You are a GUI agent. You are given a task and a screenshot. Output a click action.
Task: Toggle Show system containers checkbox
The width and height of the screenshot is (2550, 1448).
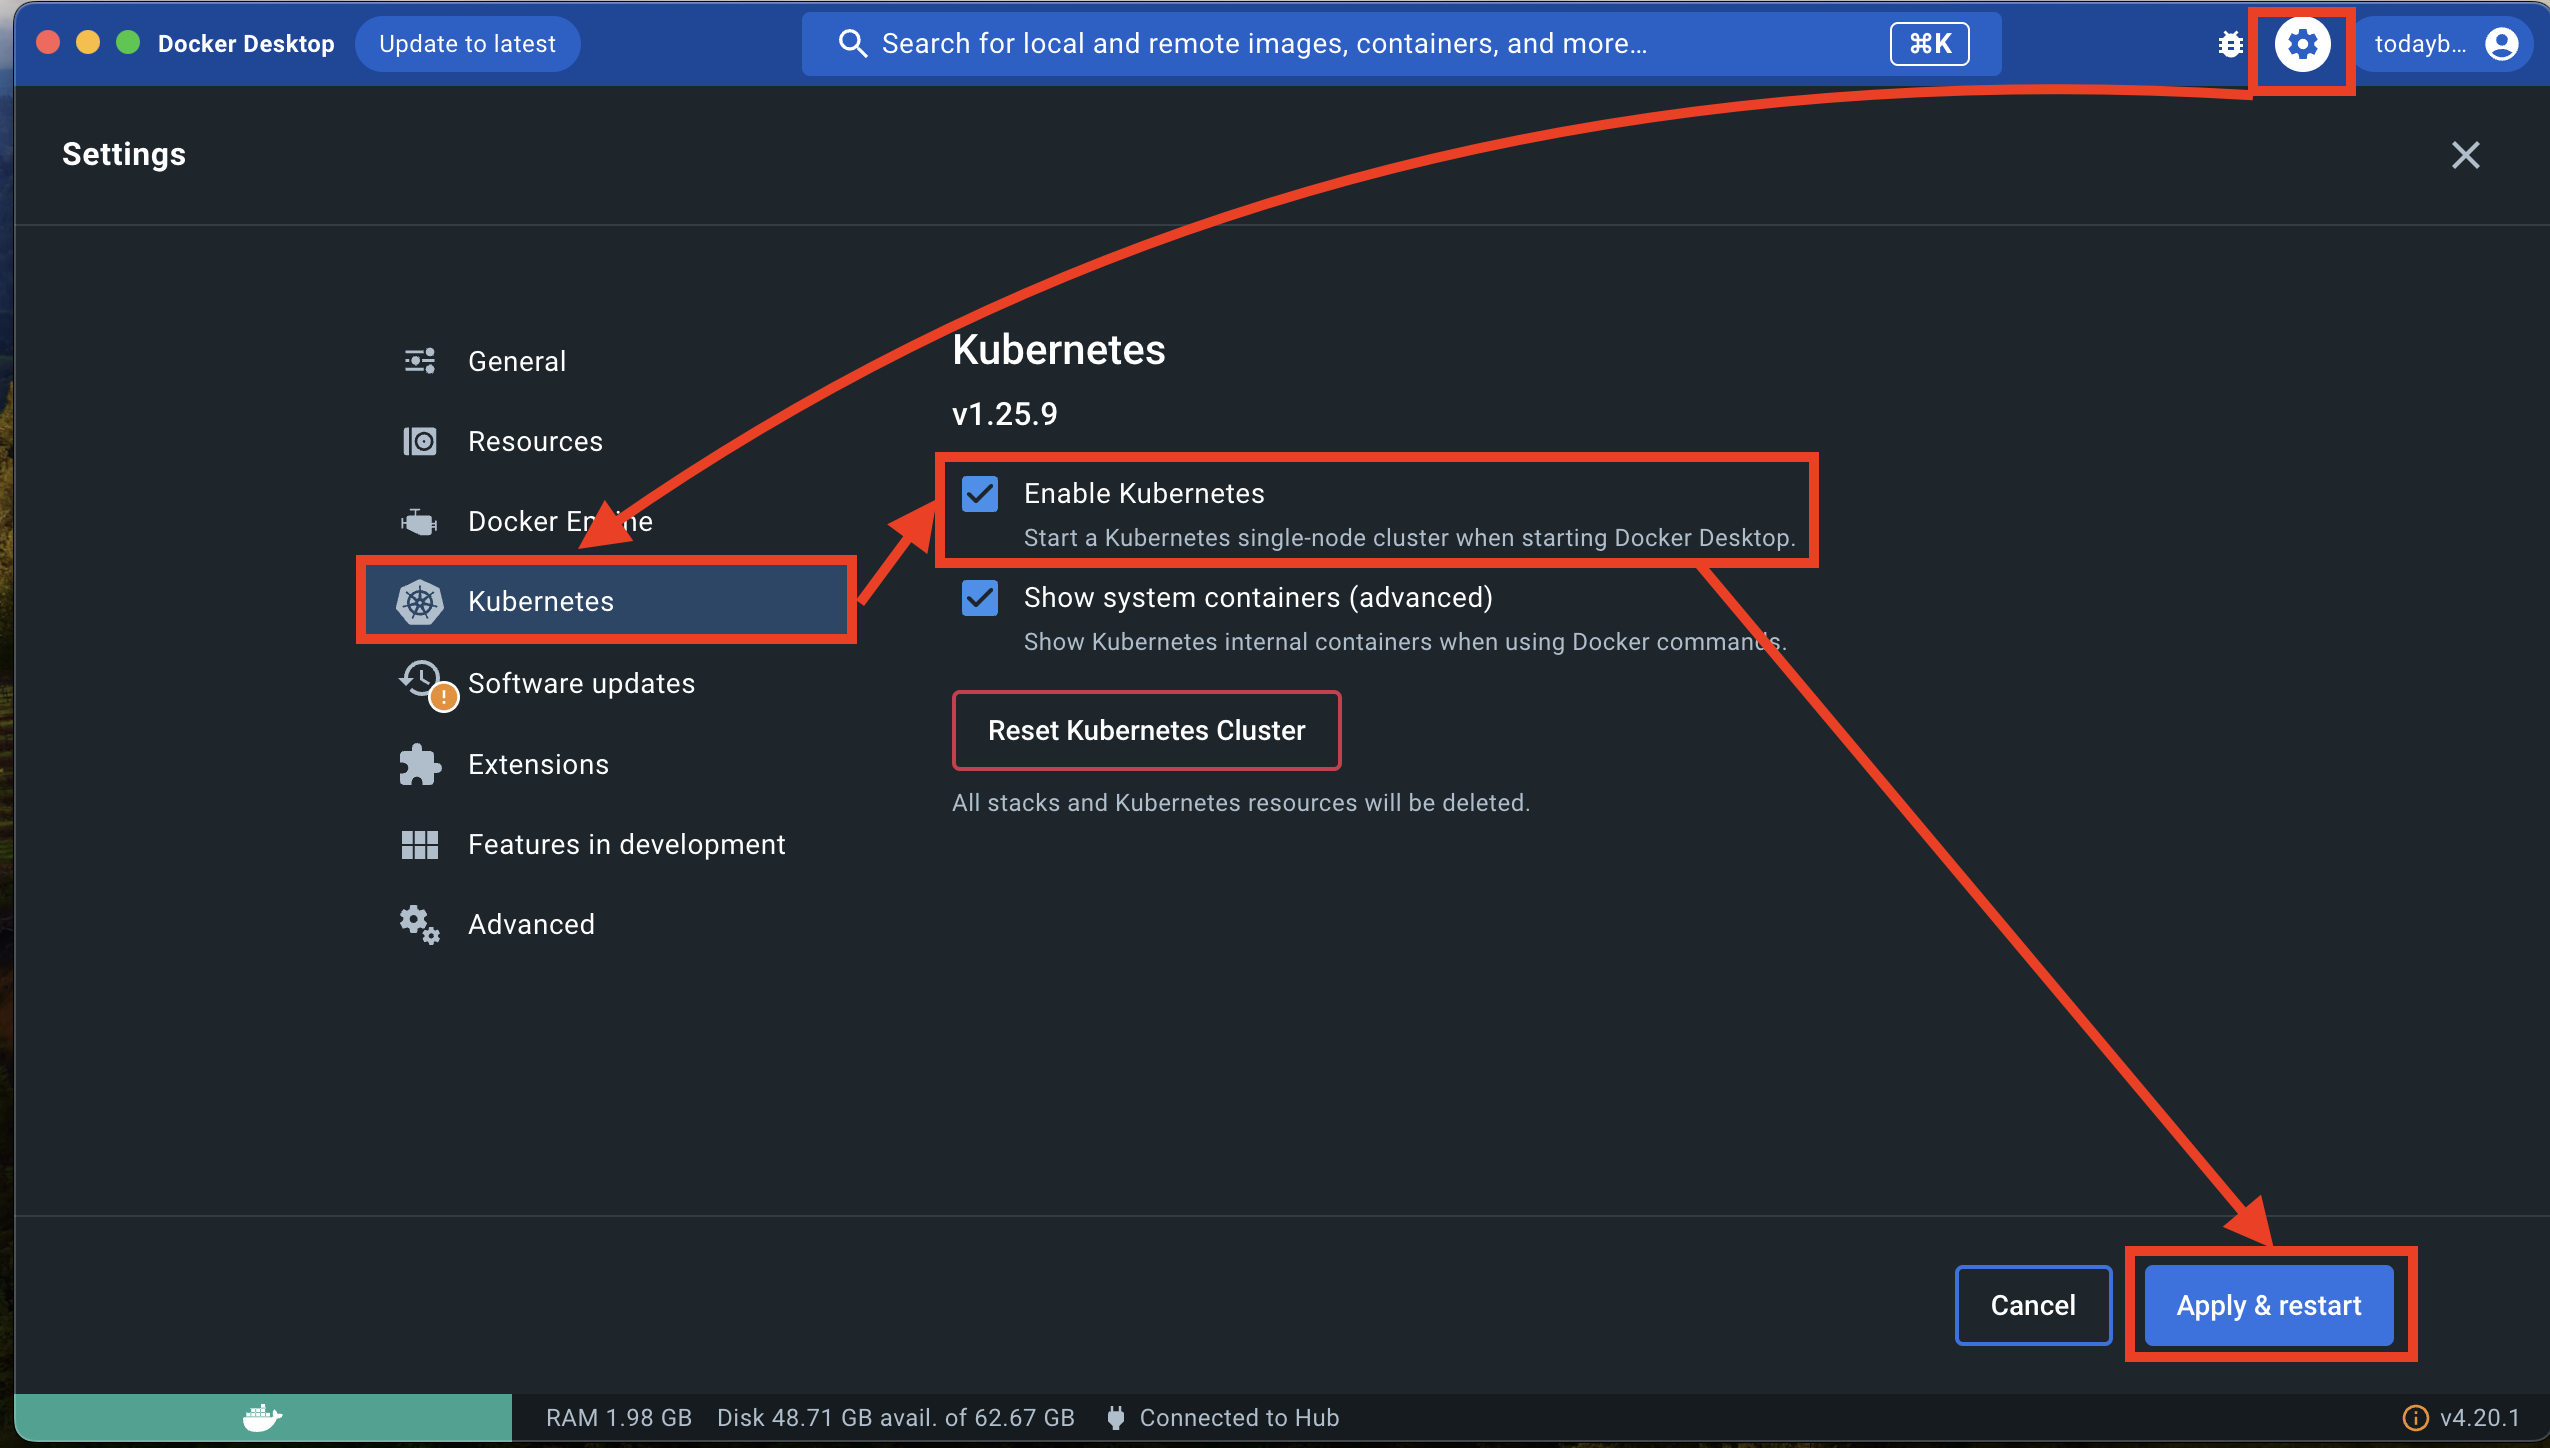pyautogui.click(x=980, y=598)
